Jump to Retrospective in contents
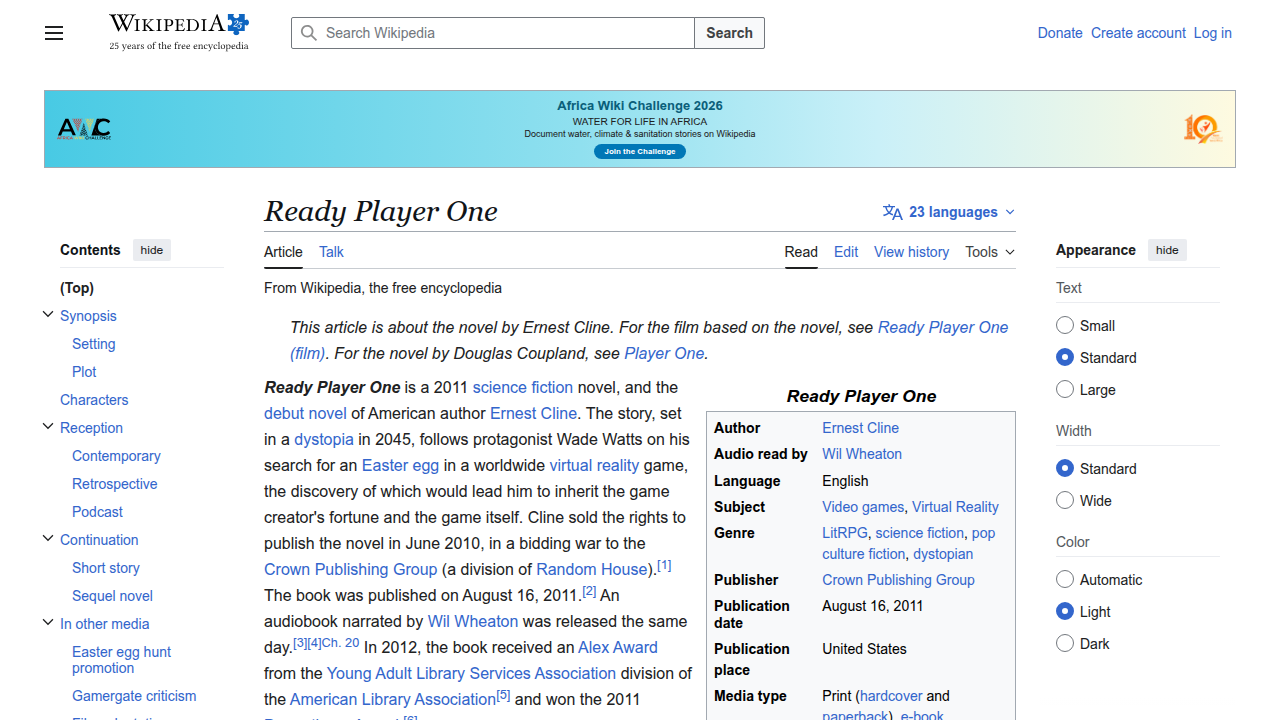The width and height of the screenshot is (1280, 720). (x=115, y=484)
